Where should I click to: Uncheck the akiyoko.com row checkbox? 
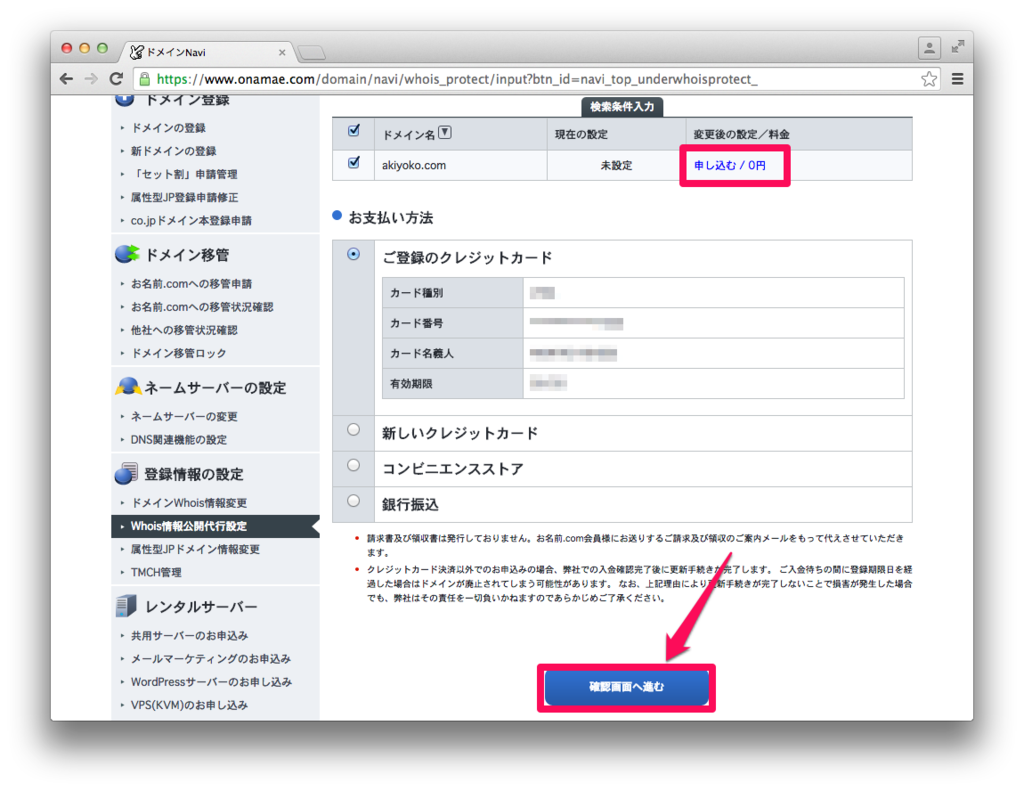(353, 163)
